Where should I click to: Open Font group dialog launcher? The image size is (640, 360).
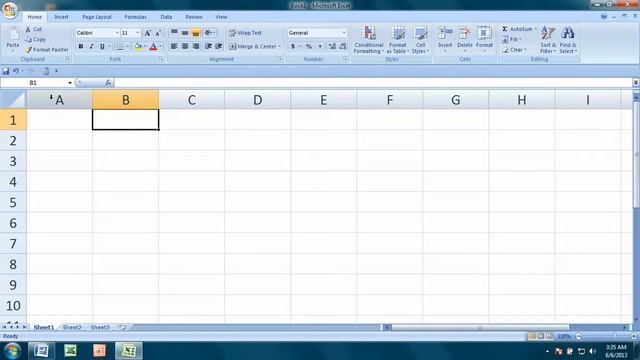click(x=162, y=60)
